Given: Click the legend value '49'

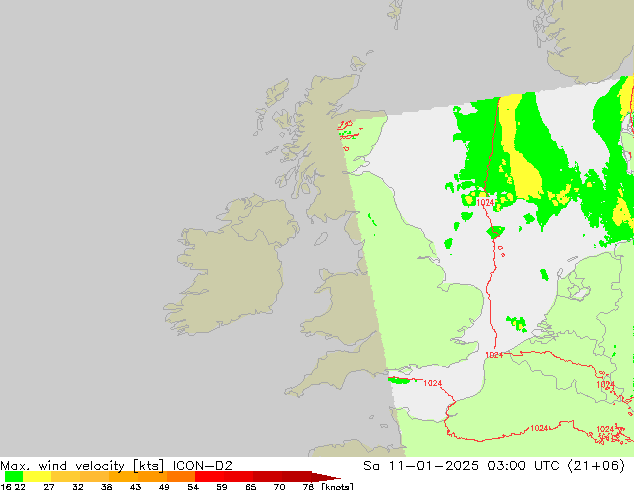Looking at the screenshot, I should tap(164, 486).
